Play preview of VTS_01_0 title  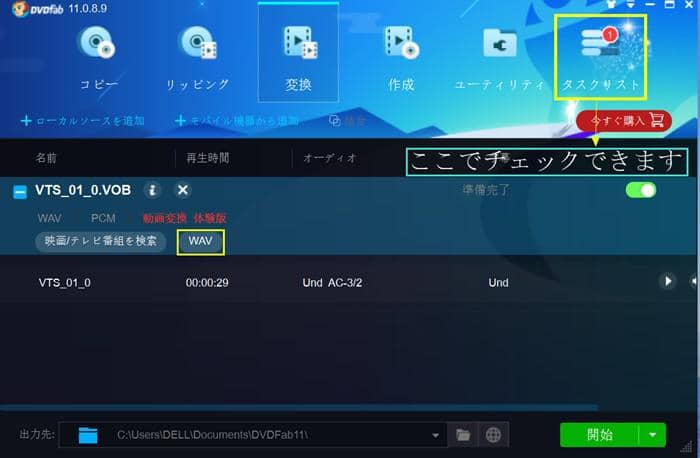click(x=667, y=281)
